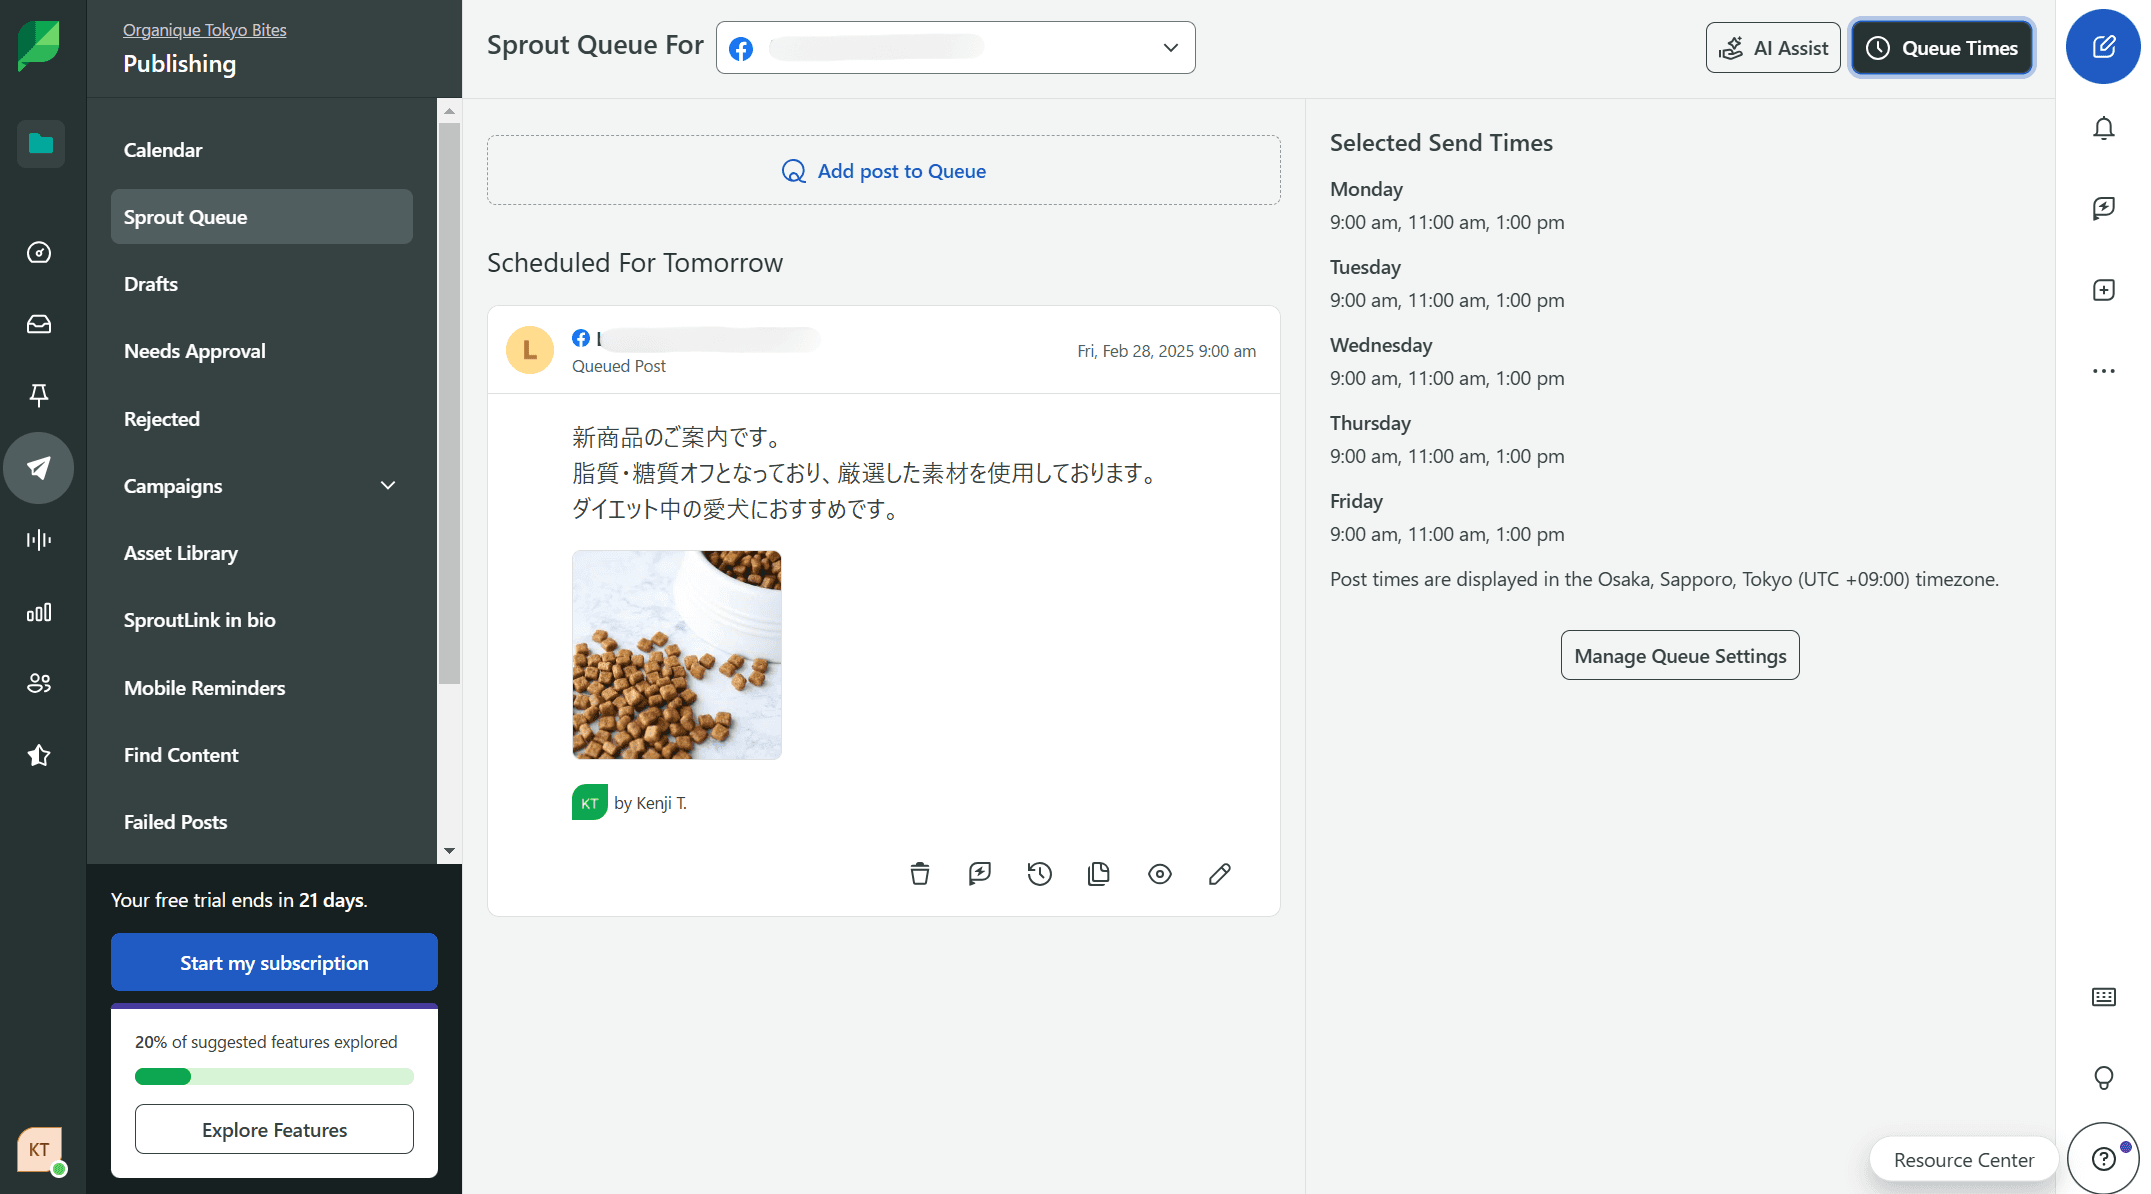The width and height of the screenshot is (2151, 1194).
Task: Delete the queued post with trash icon
Action: (920, 874)
